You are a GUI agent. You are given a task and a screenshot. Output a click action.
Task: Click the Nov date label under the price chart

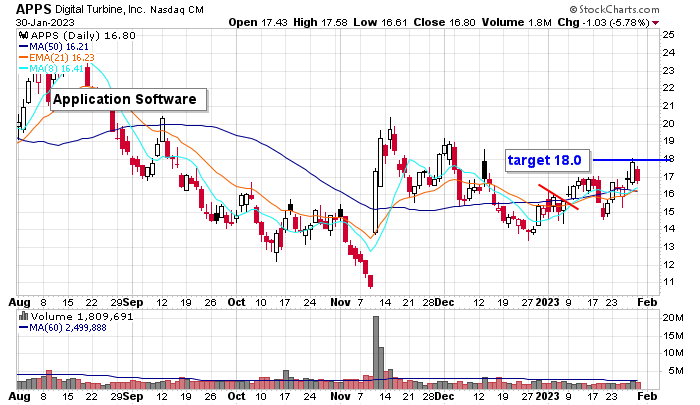pos(340,302)
